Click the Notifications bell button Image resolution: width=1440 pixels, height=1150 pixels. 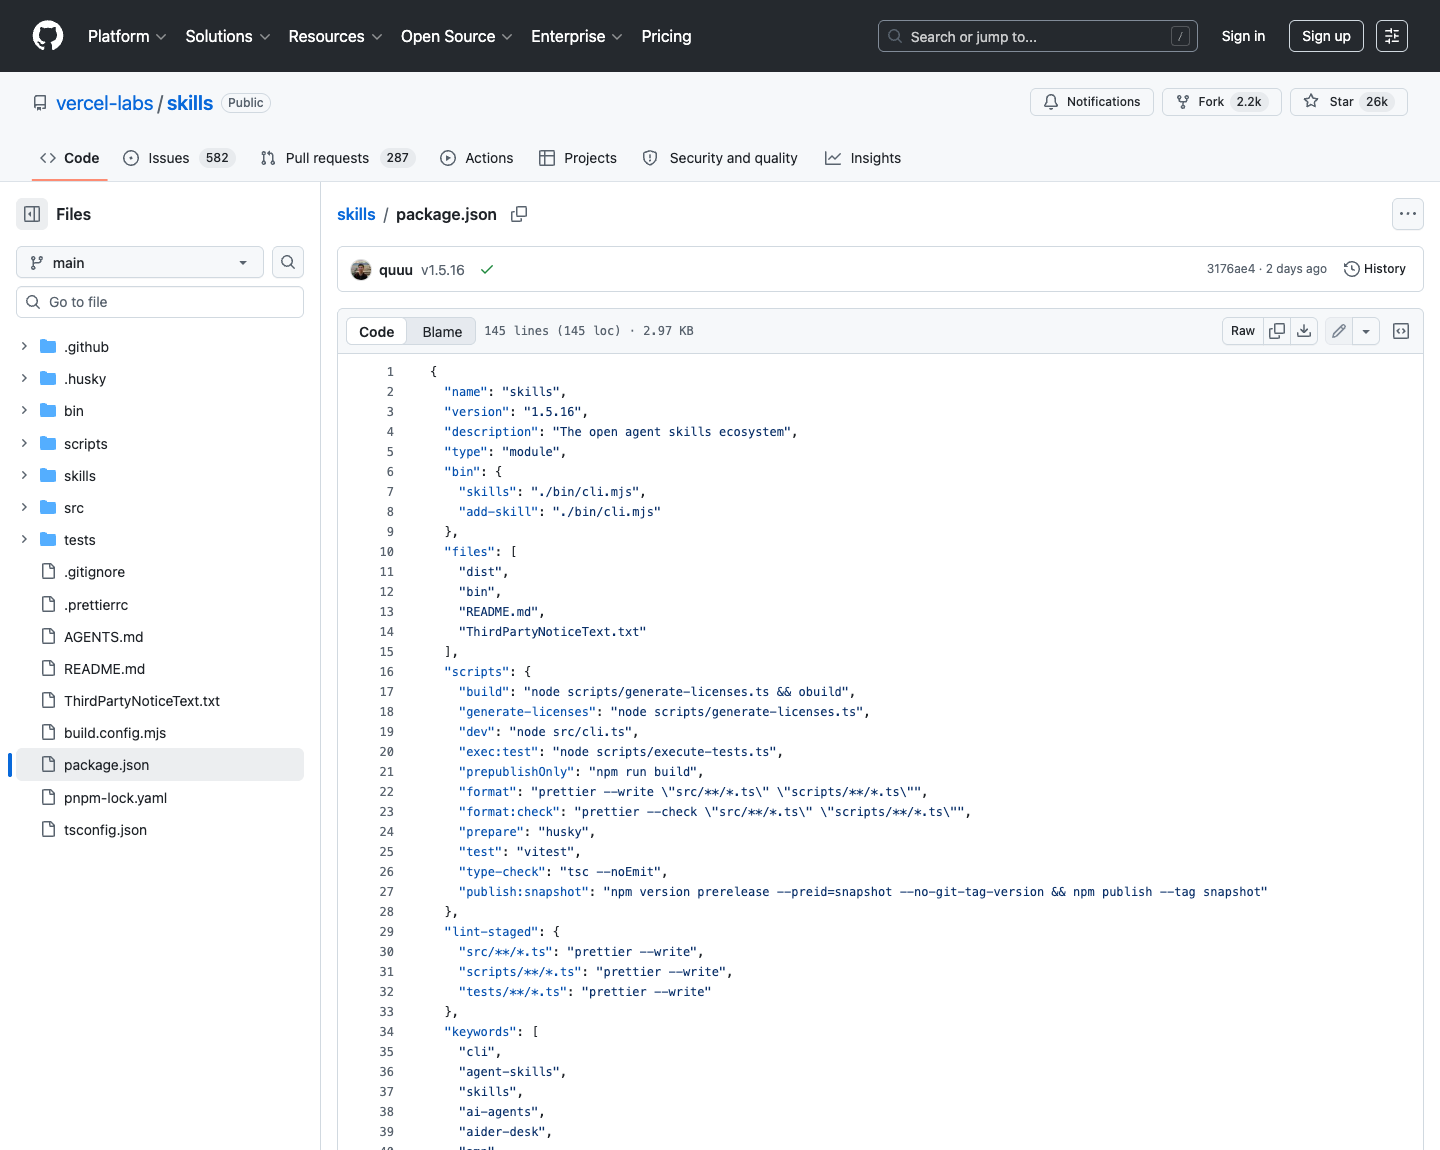(x=1092, y=102)
